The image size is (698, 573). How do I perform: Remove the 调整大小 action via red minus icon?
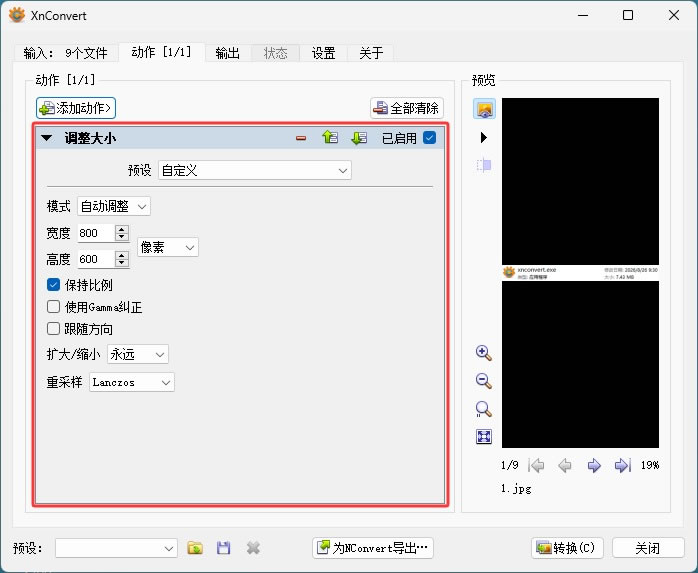tap(301, 138)
